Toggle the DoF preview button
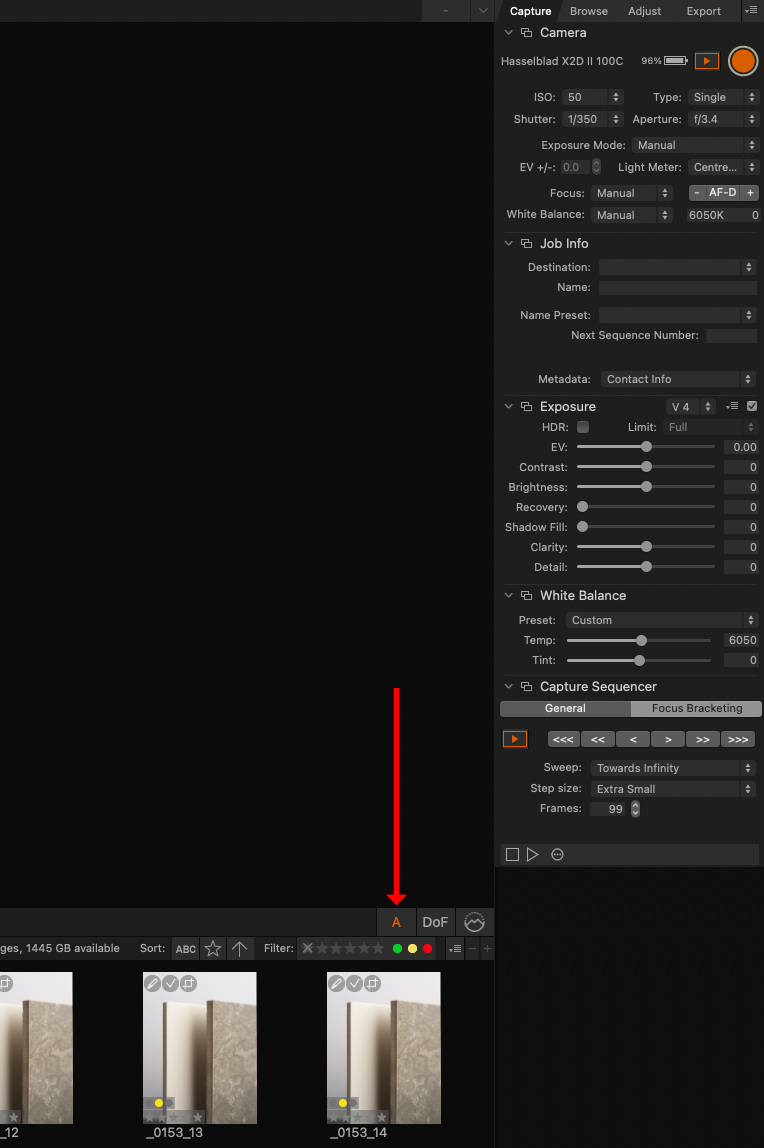Screen dimensions: 764x1148 [x=435, y=922]
